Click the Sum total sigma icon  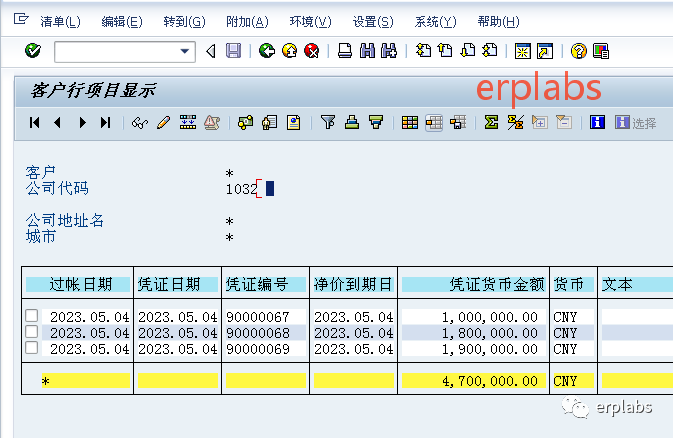491,123
